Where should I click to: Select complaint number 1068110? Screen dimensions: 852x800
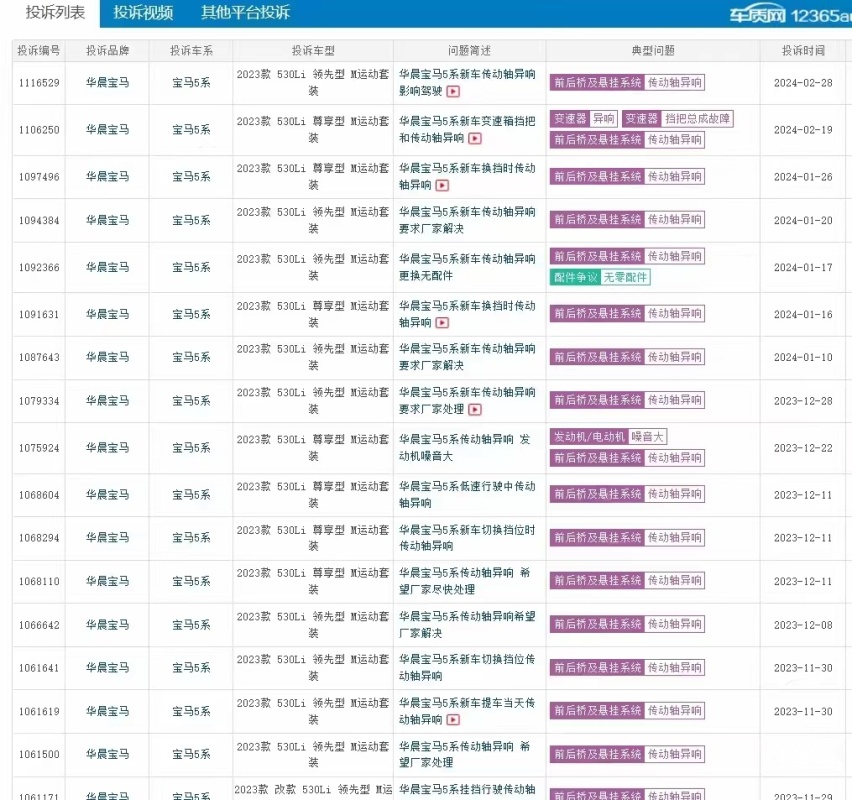pos(39,582)
